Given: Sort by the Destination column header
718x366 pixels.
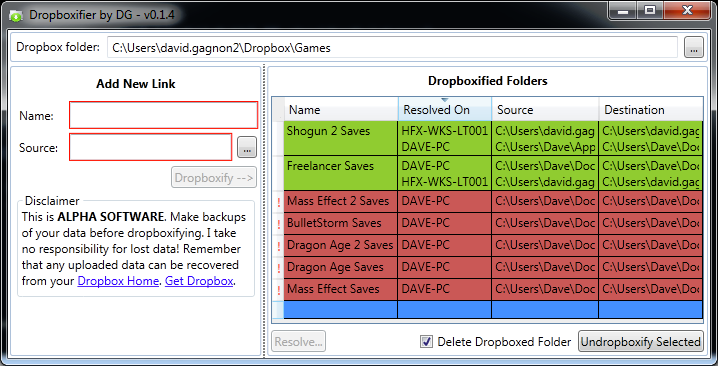Looking at the screenshot, I should [651, 109].
